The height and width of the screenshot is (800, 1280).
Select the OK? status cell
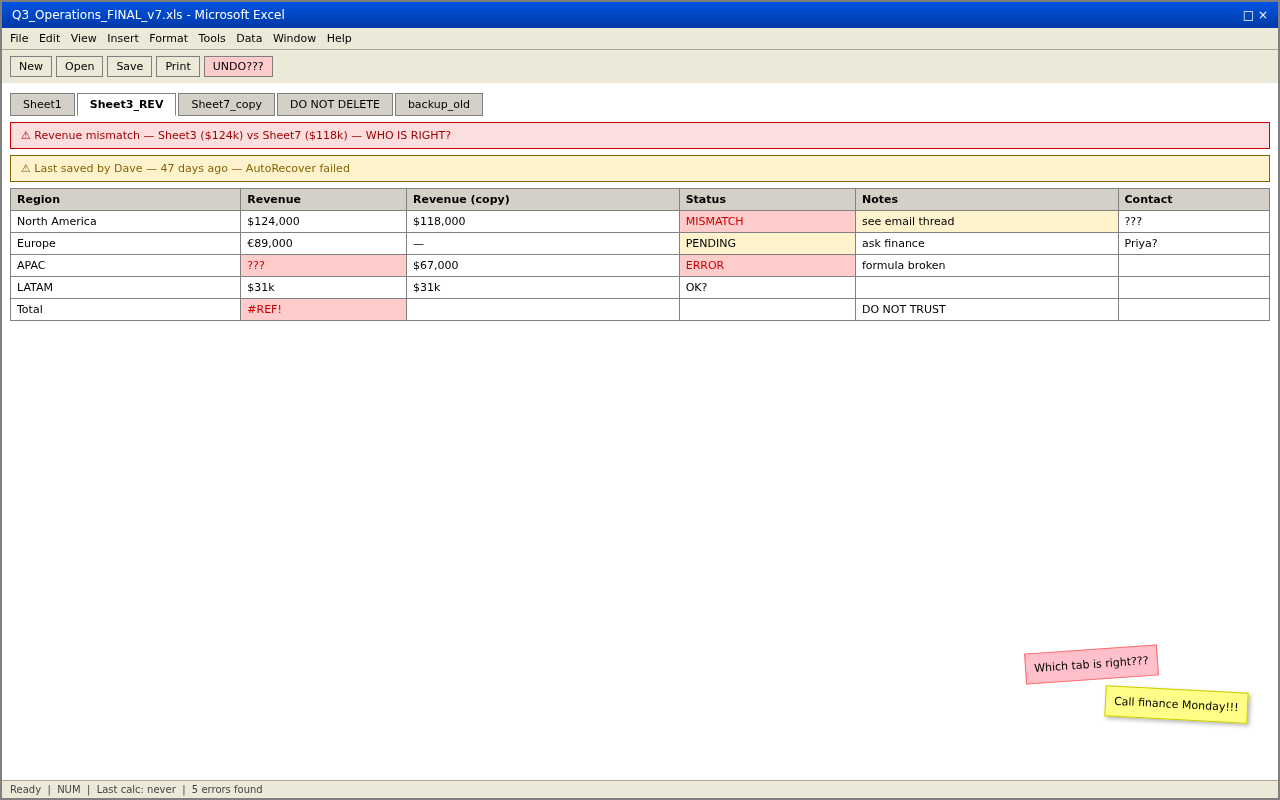tap(768, 288)
